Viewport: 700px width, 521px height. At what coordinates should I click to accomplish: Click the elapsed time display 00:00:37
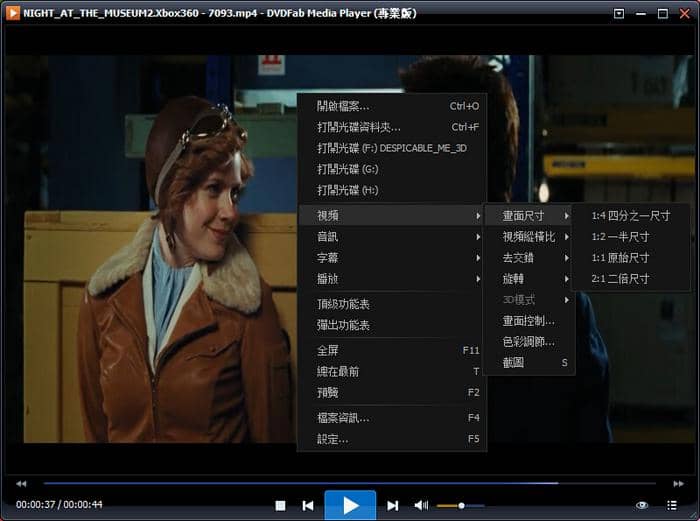click(36, 504)
